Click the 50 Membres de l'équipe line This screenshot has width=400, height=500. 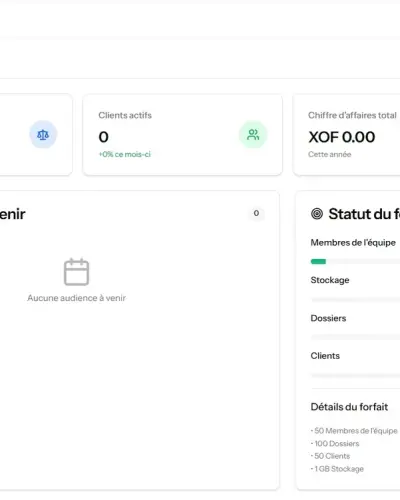click(354, 431)
